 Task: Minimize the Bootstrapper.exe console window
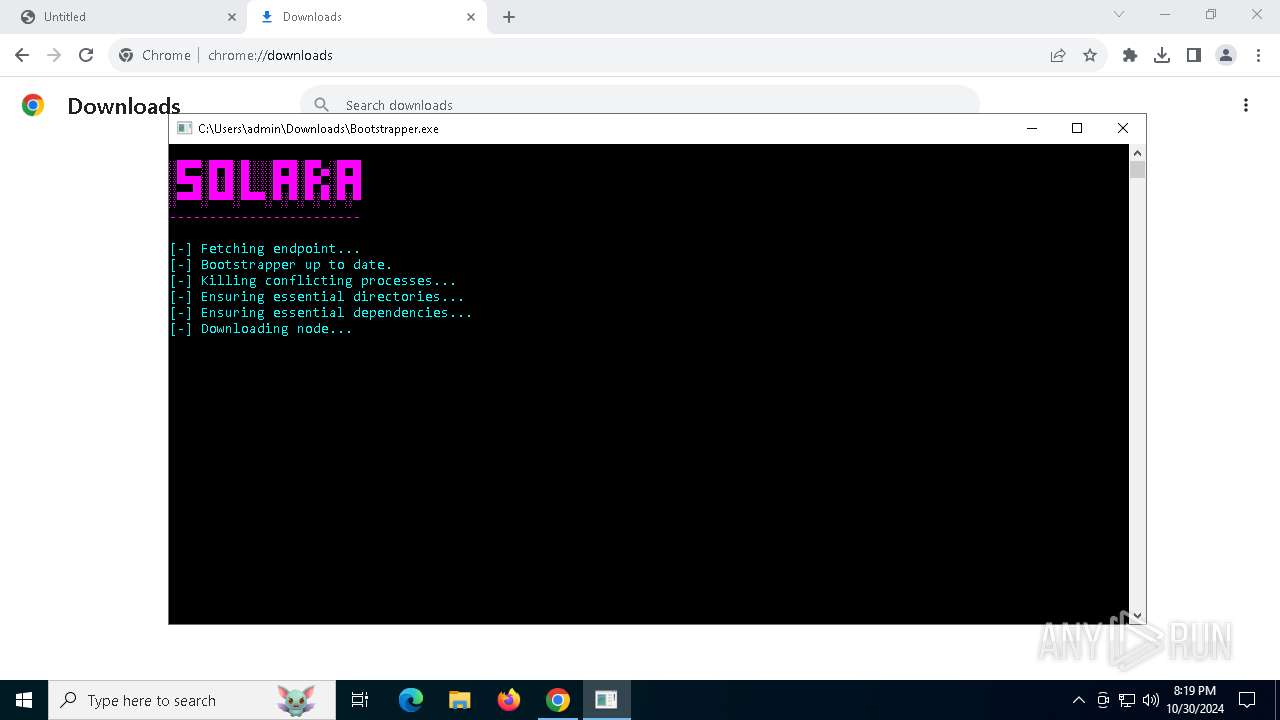(1032, 128)
